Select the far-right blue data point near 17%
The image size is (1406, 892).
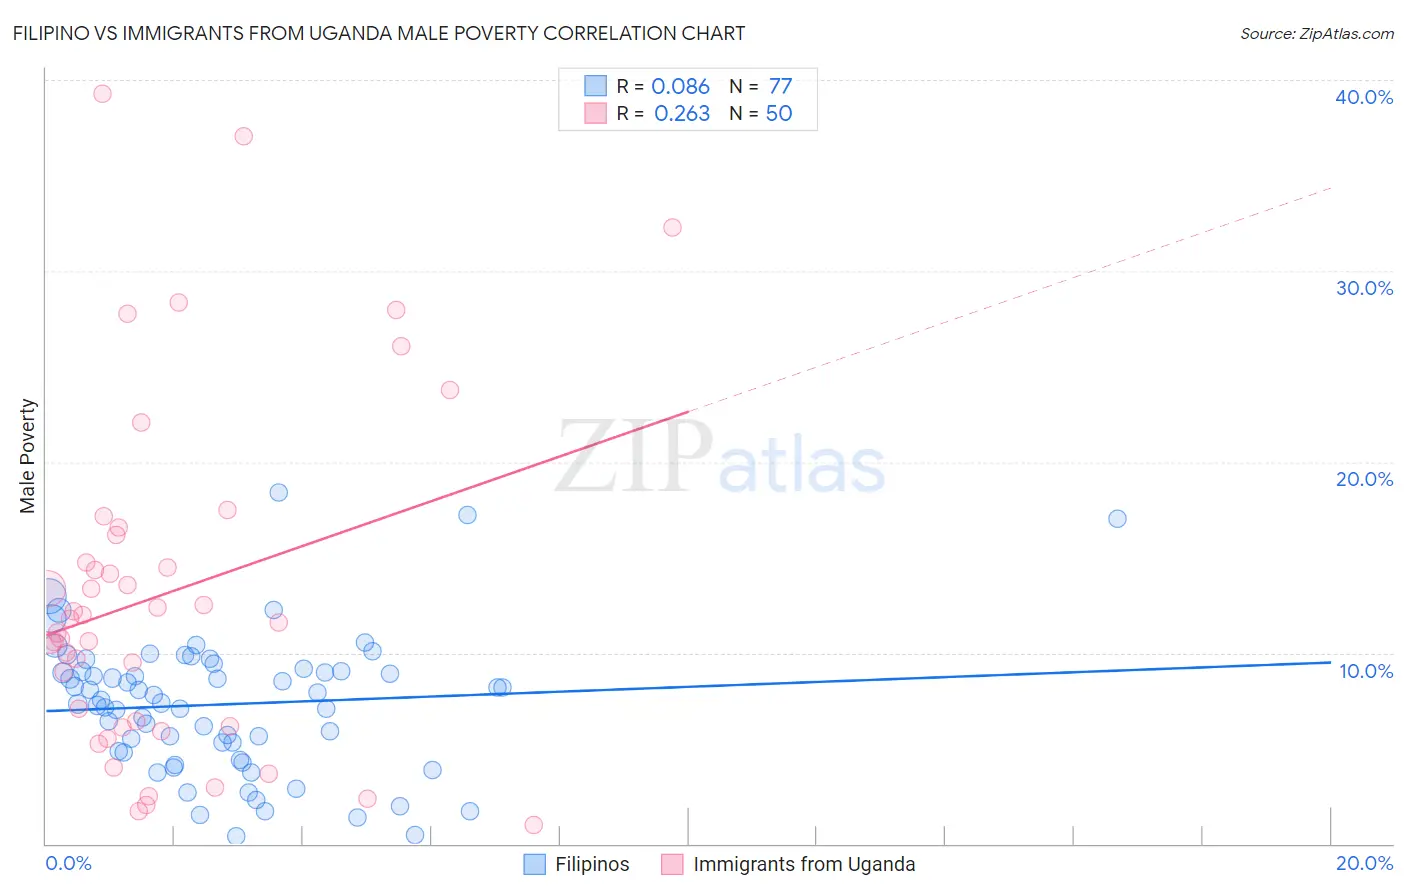tap(1117, 518)
